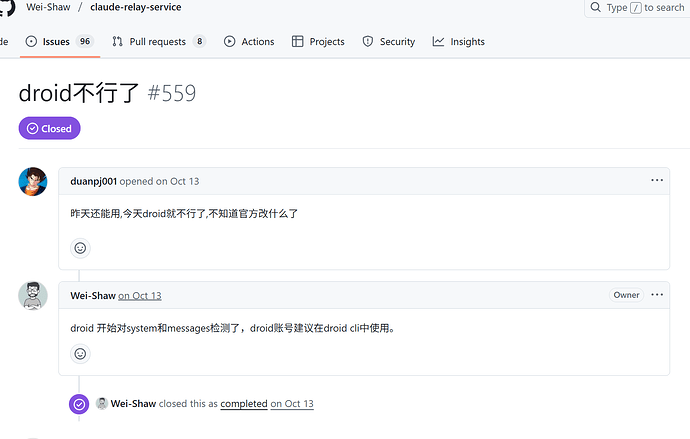Click the Issues count badge 96

(85, 41)
